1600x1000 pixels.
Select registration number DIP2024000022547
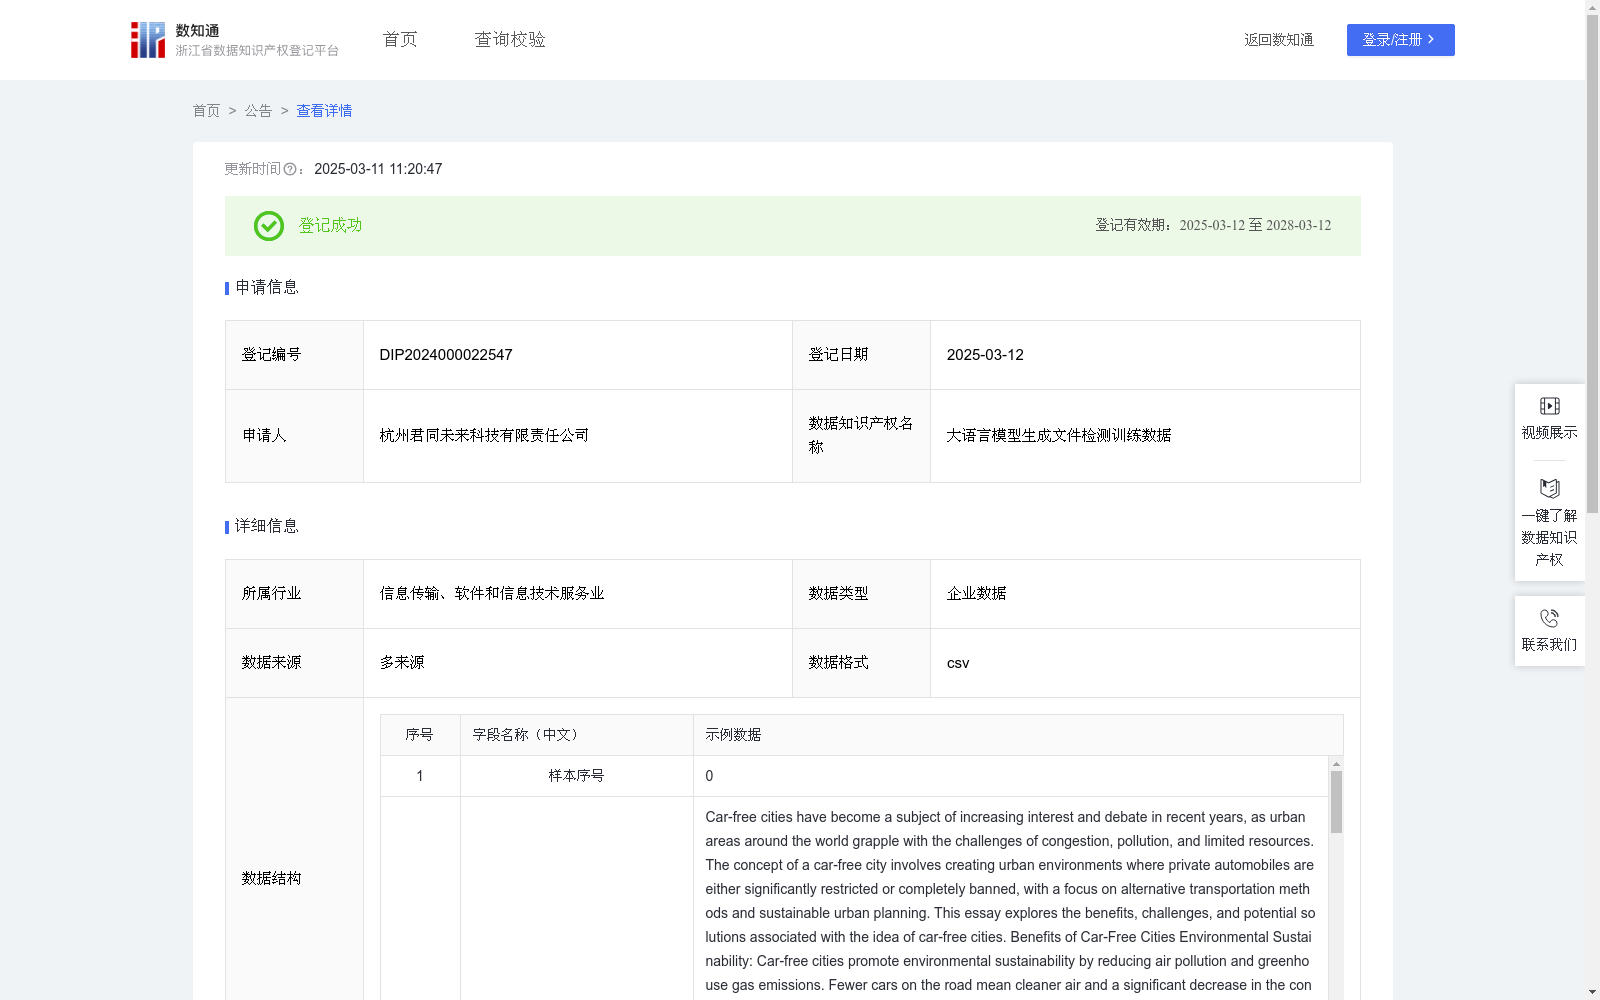click(446, 355)
